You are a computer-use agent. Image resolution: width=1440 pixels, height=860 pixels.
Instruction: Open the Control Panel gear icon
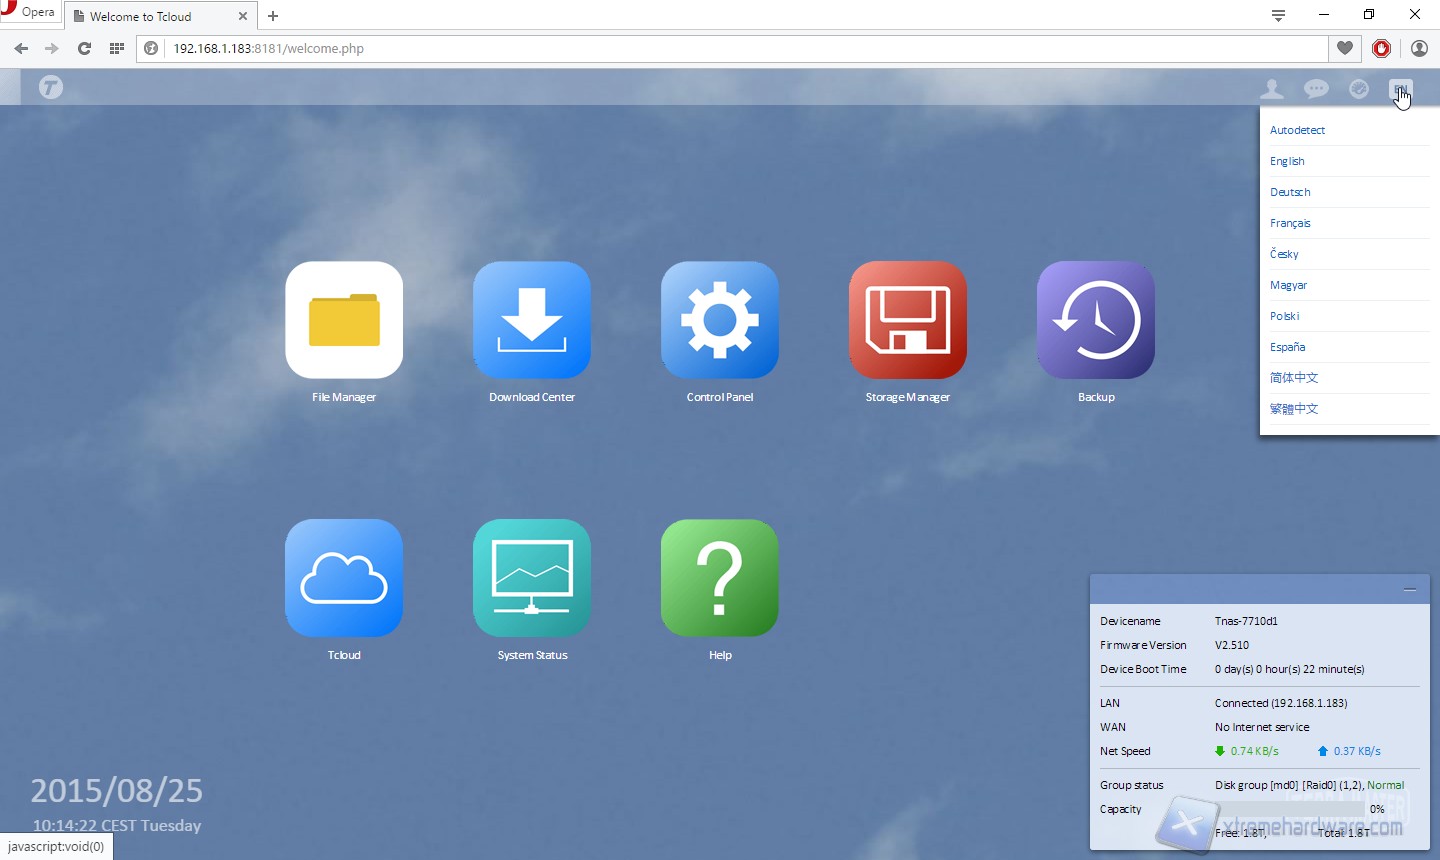coord(720,320)
